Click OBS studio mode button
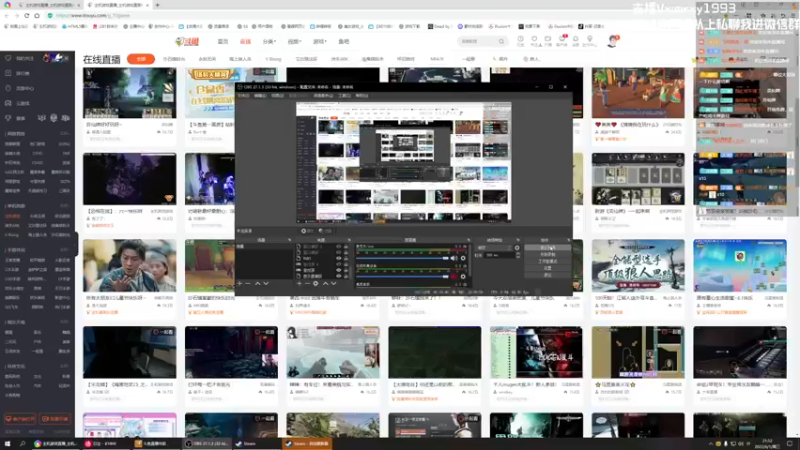Screen dimensions: 800x450 [x=547, y=261]
